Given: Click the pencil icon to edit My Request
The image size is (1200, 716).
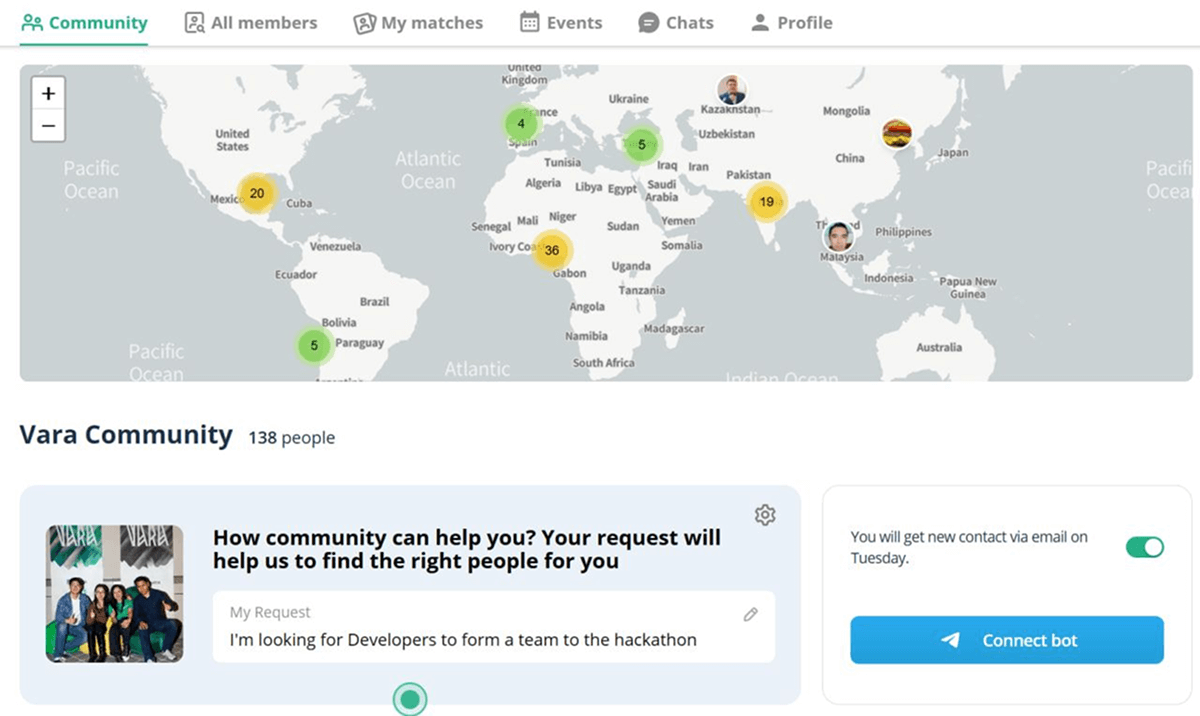Looking at the screenshot, I should point(751,615).
